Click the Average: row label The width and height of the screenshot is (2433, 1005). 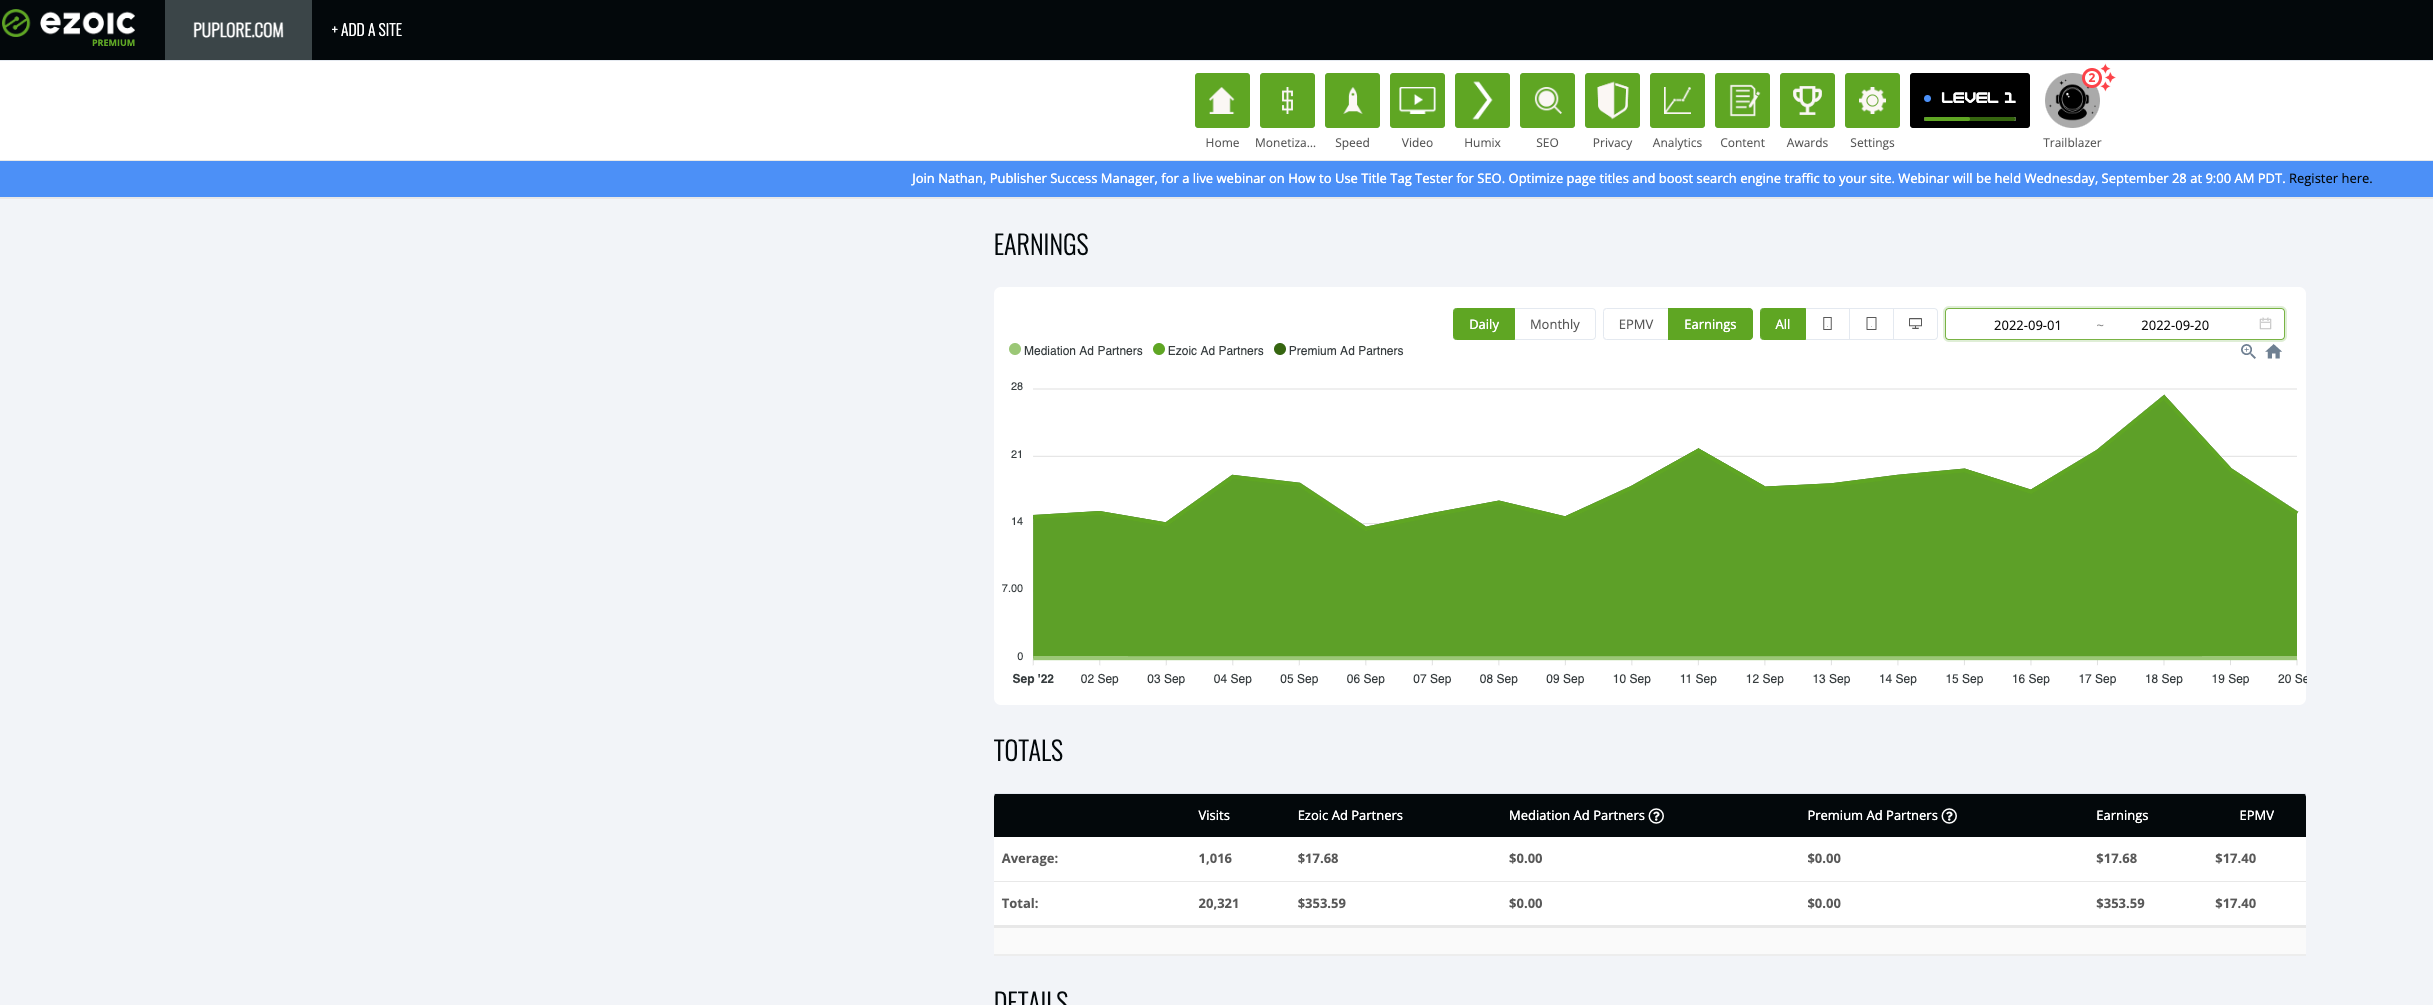coord(1030,859)
